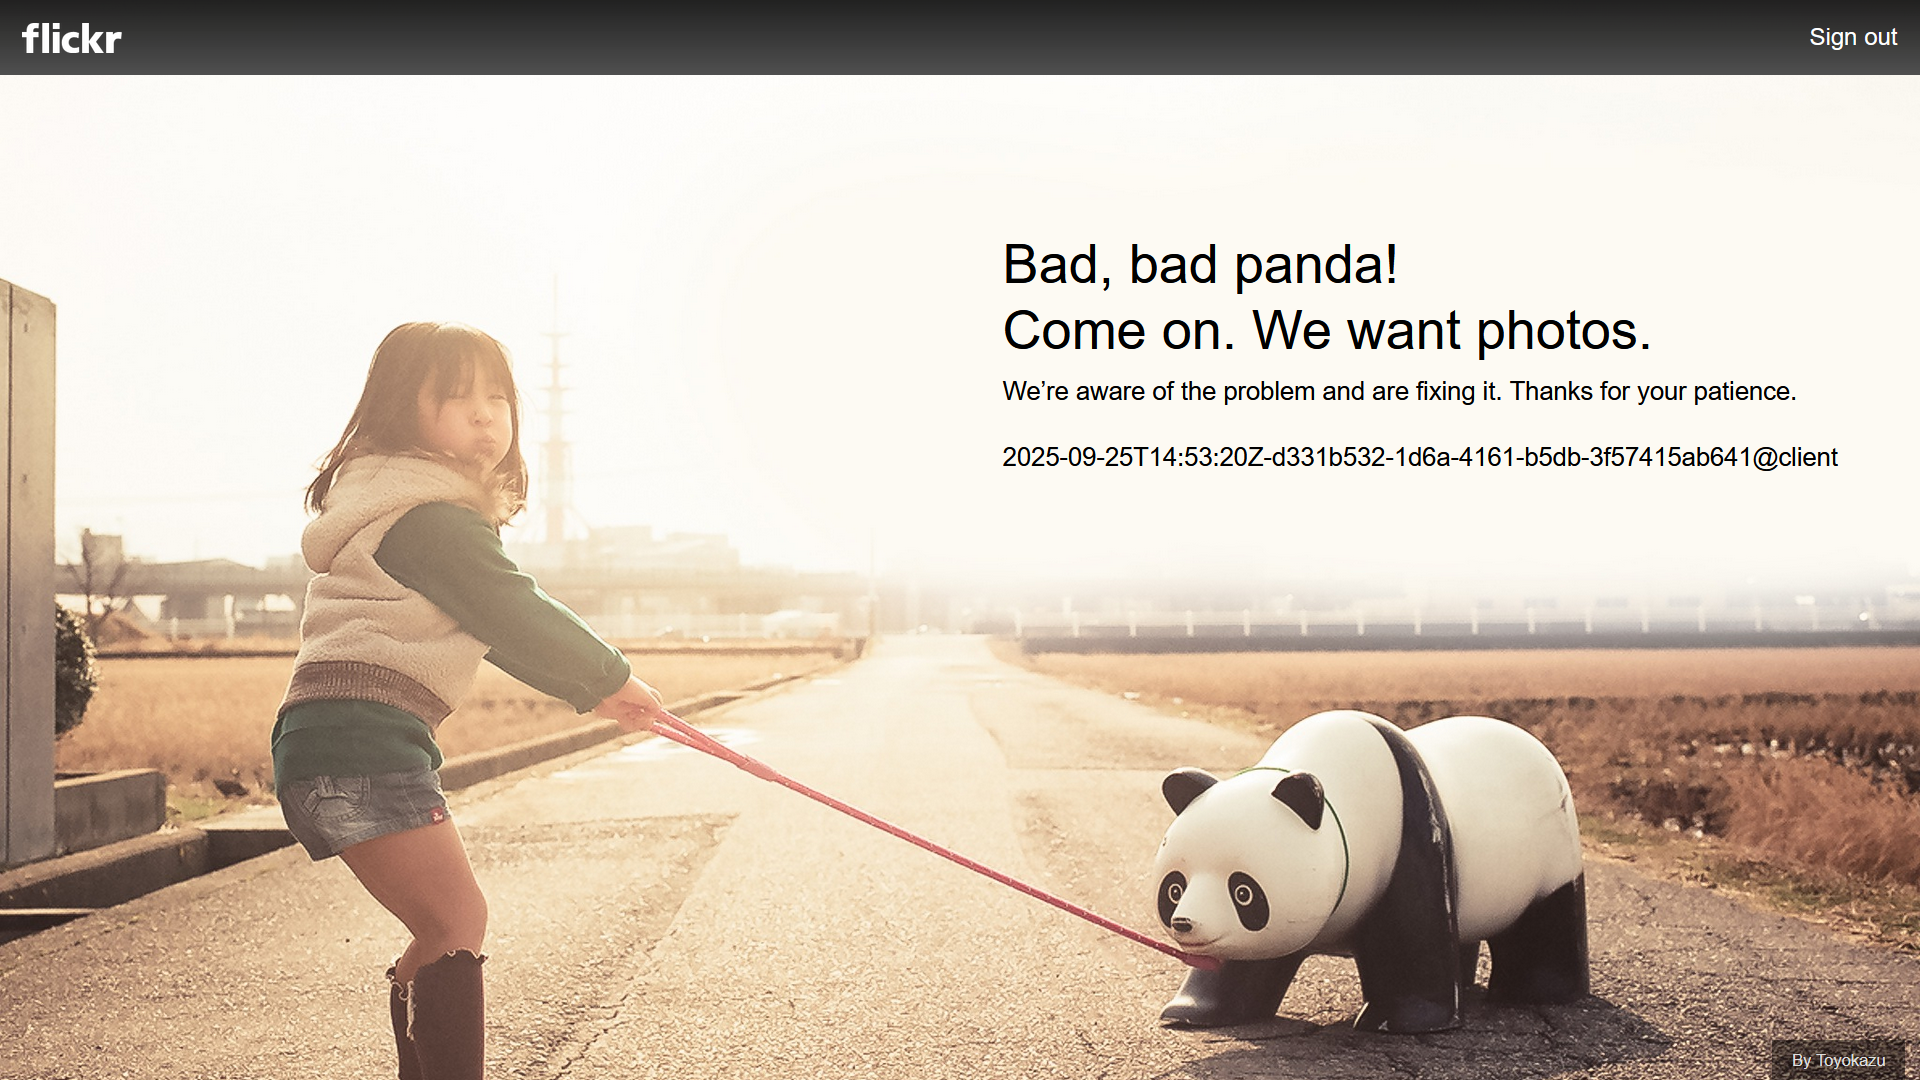Click the error timestamp 2025-09-25T14:53:20Z
Screen dimensions: 1920x1080
coord(1133,457)
